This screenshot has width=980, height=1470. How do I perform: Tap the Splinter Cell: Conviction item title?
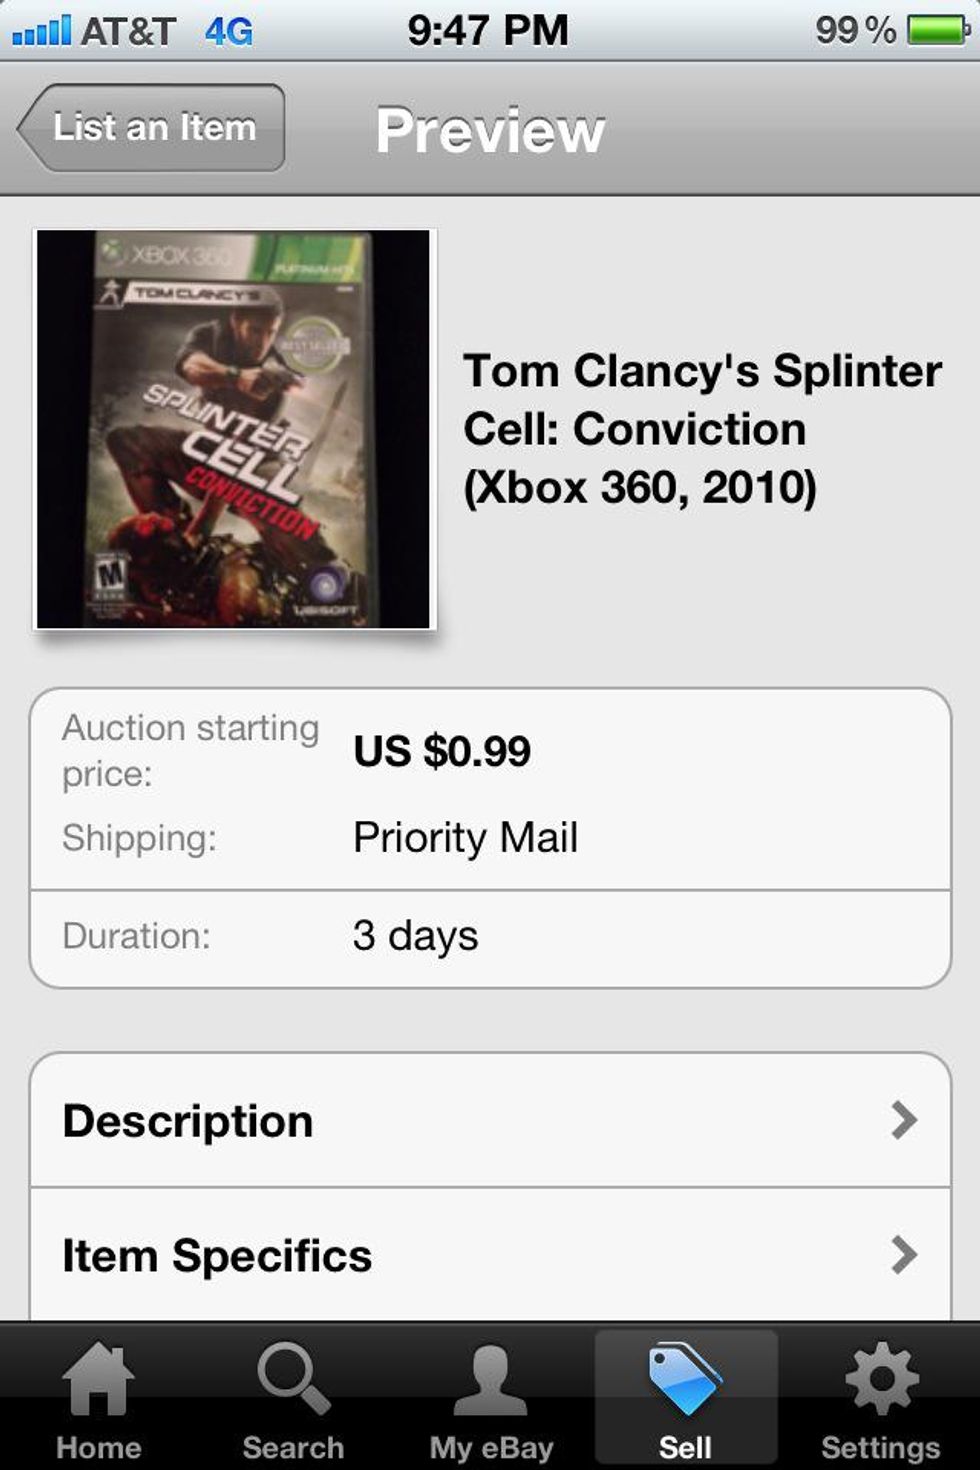click(702, 429)
